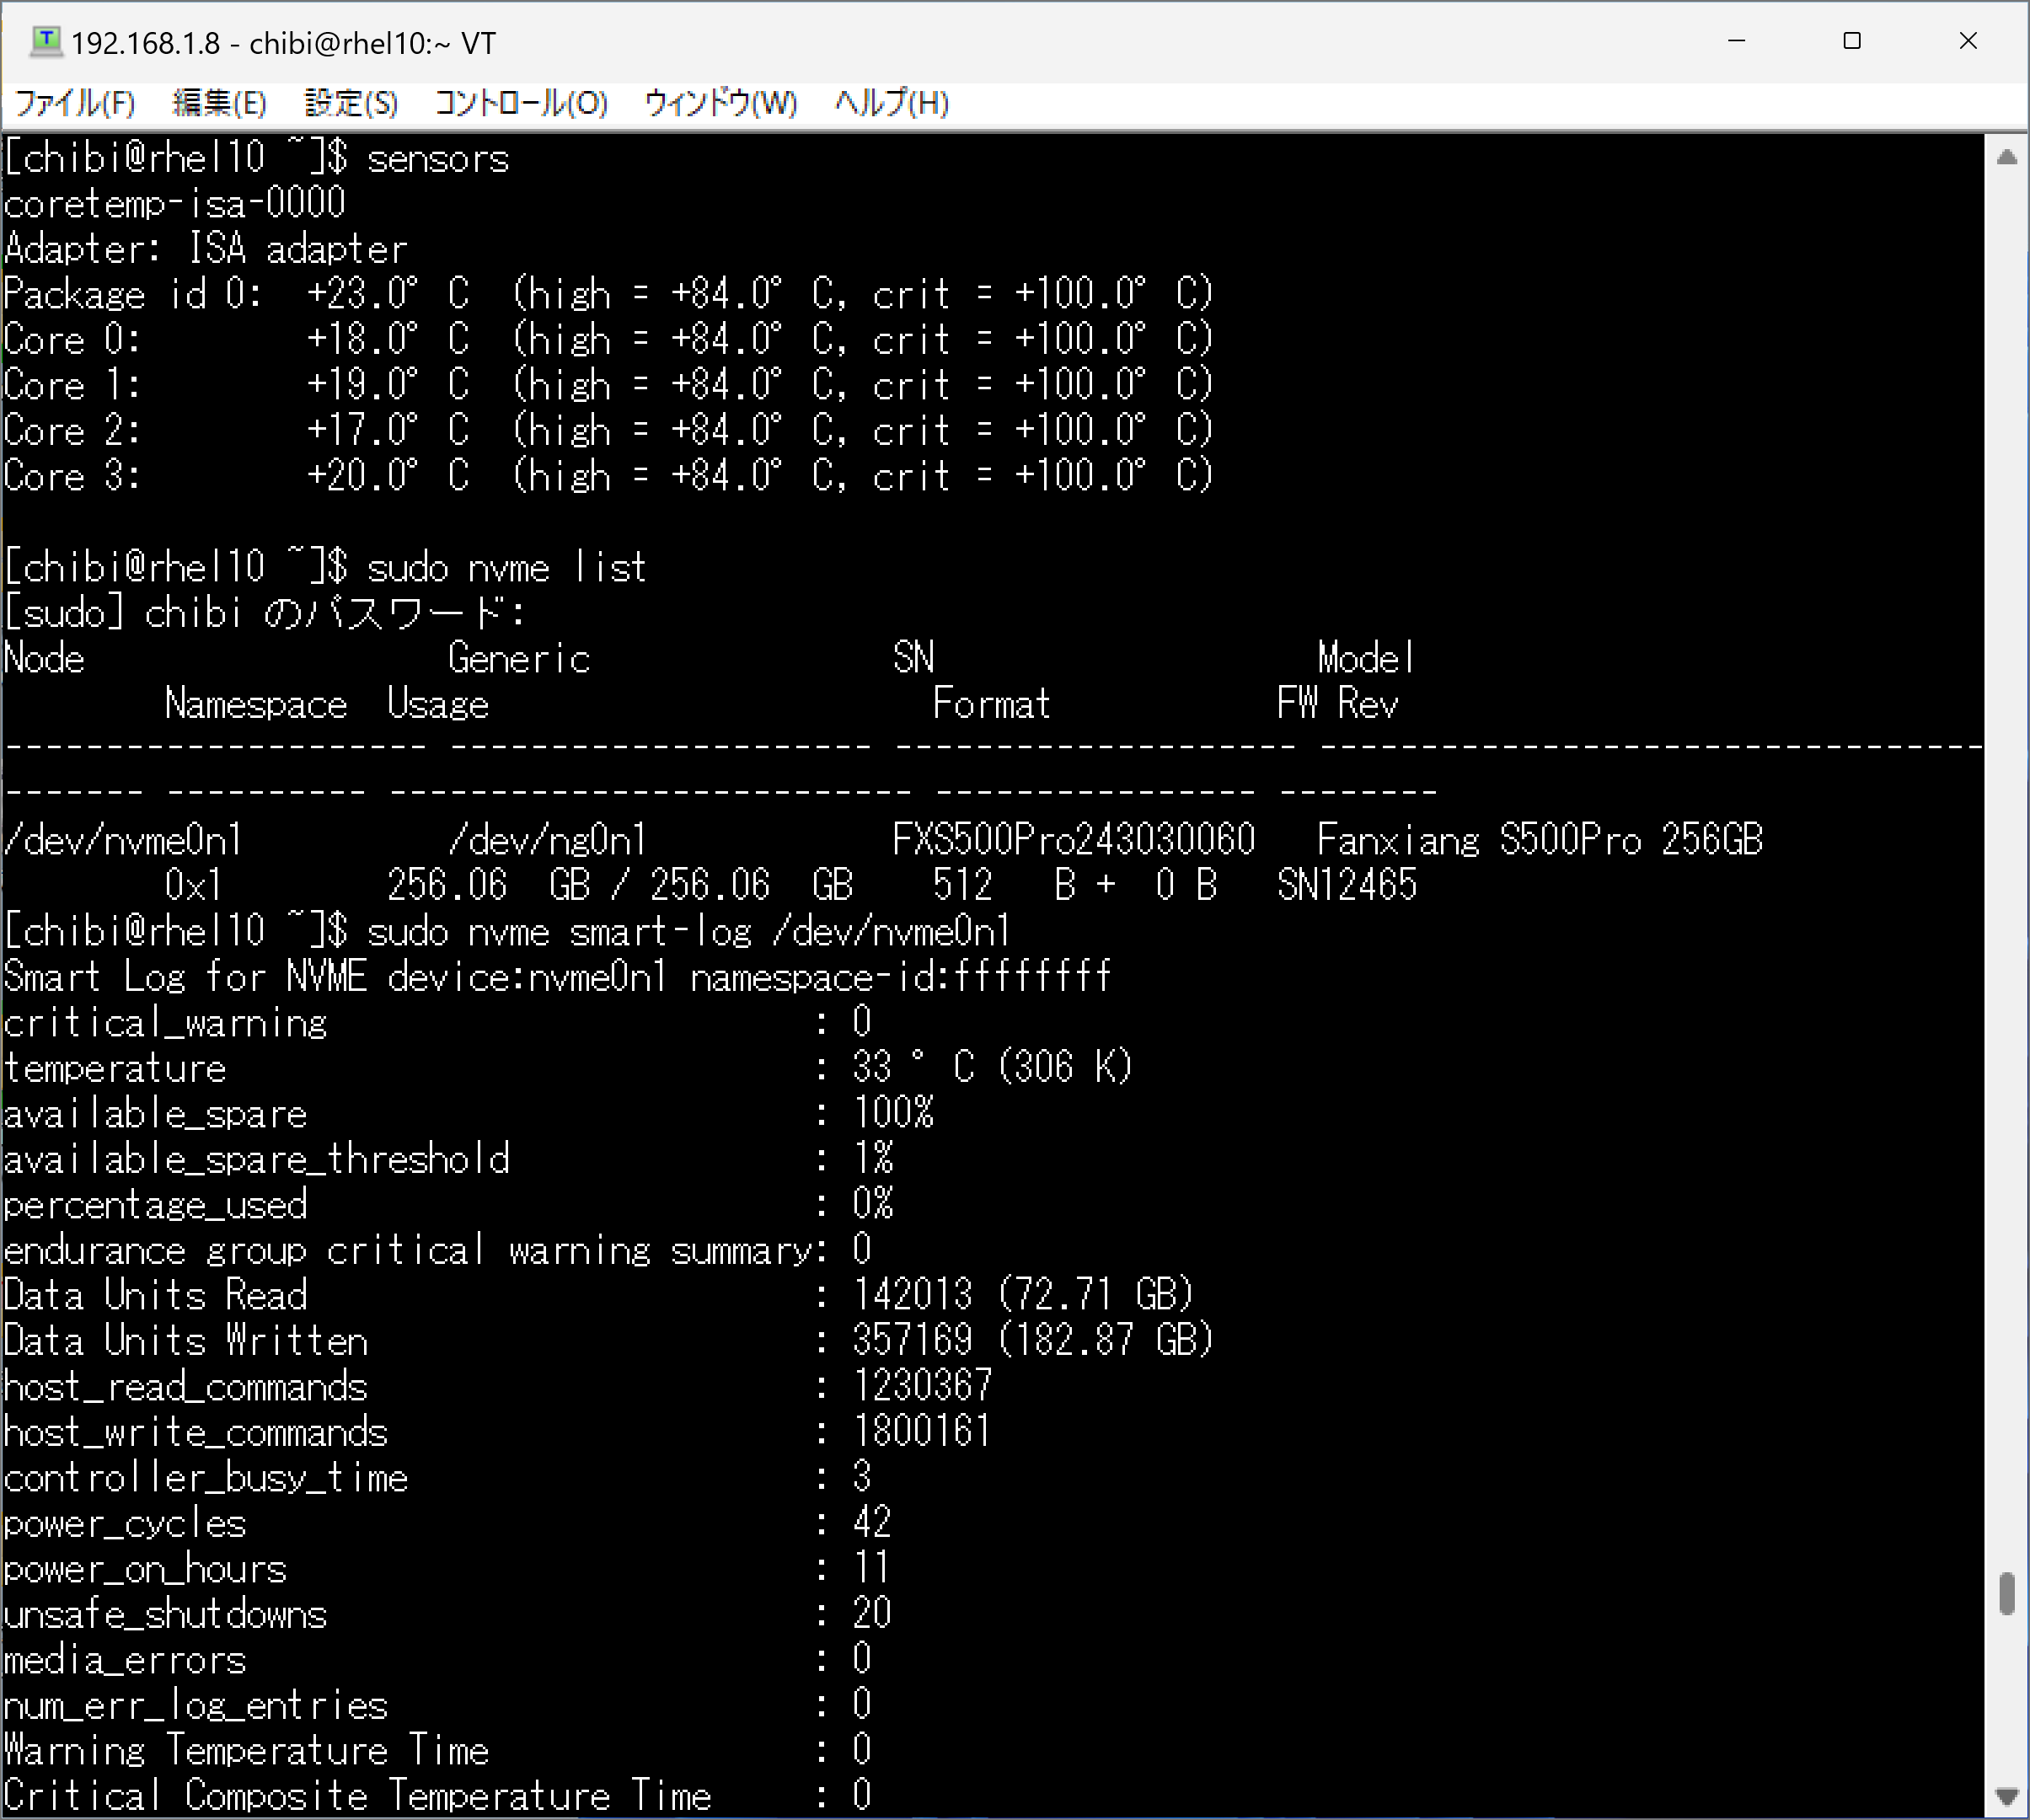The width and height of the screenshot is (2030, 1820).
Task: Minimize the Tera Term window
Action: pyautogui.click(x=1736, y=41)
